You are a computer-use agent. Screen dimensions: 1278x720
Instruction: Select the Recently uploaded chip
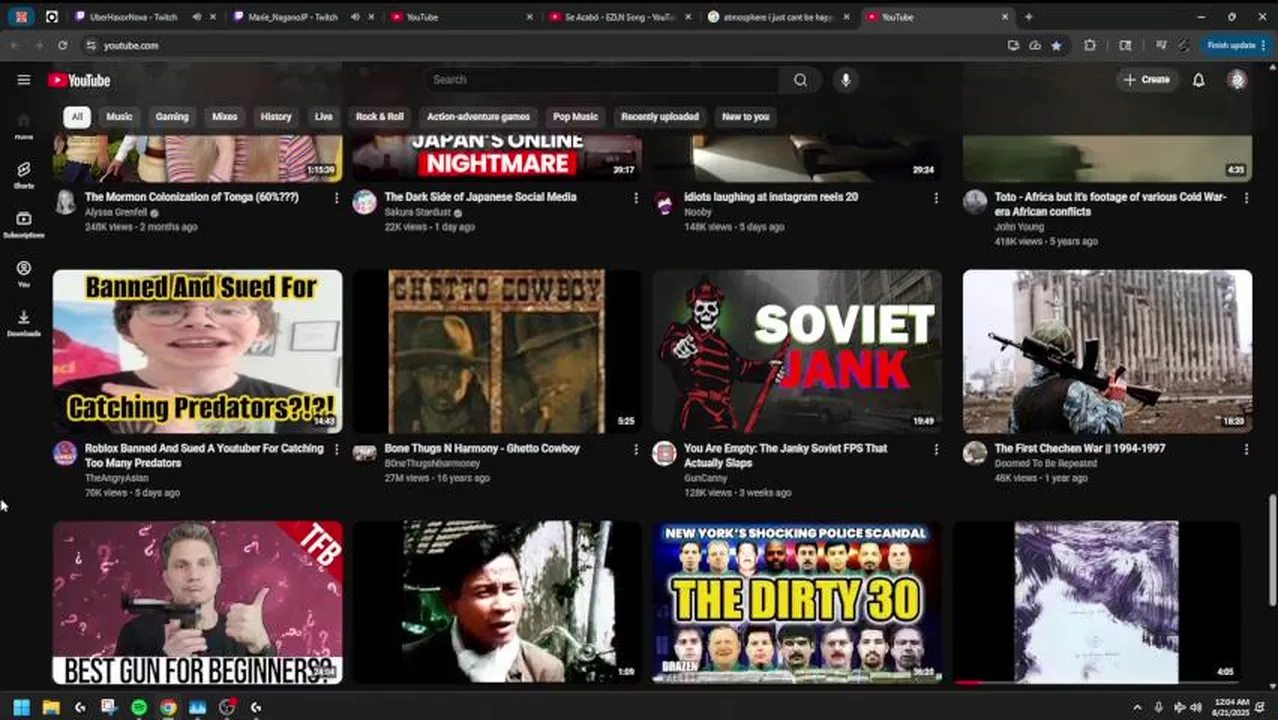point(660,117)
